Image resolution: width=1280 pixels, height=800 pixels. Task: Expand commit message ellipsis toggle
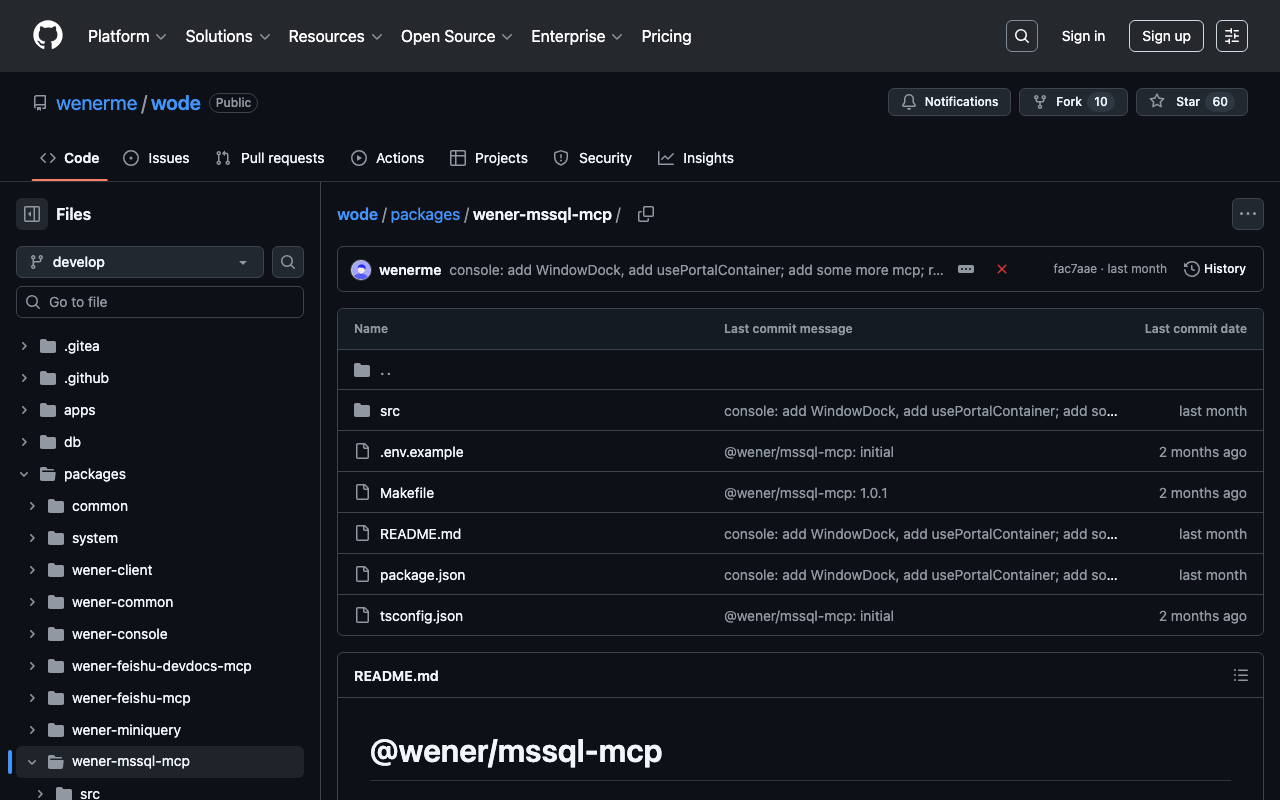pos(966,269)
